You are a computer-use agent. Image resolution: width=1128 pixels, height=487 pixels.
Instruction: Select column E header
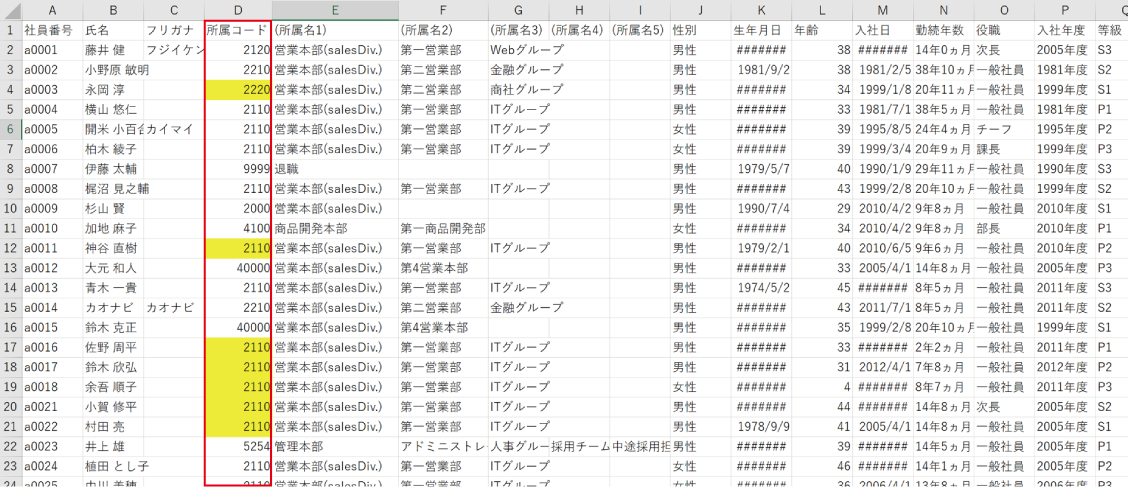[335, 9]
